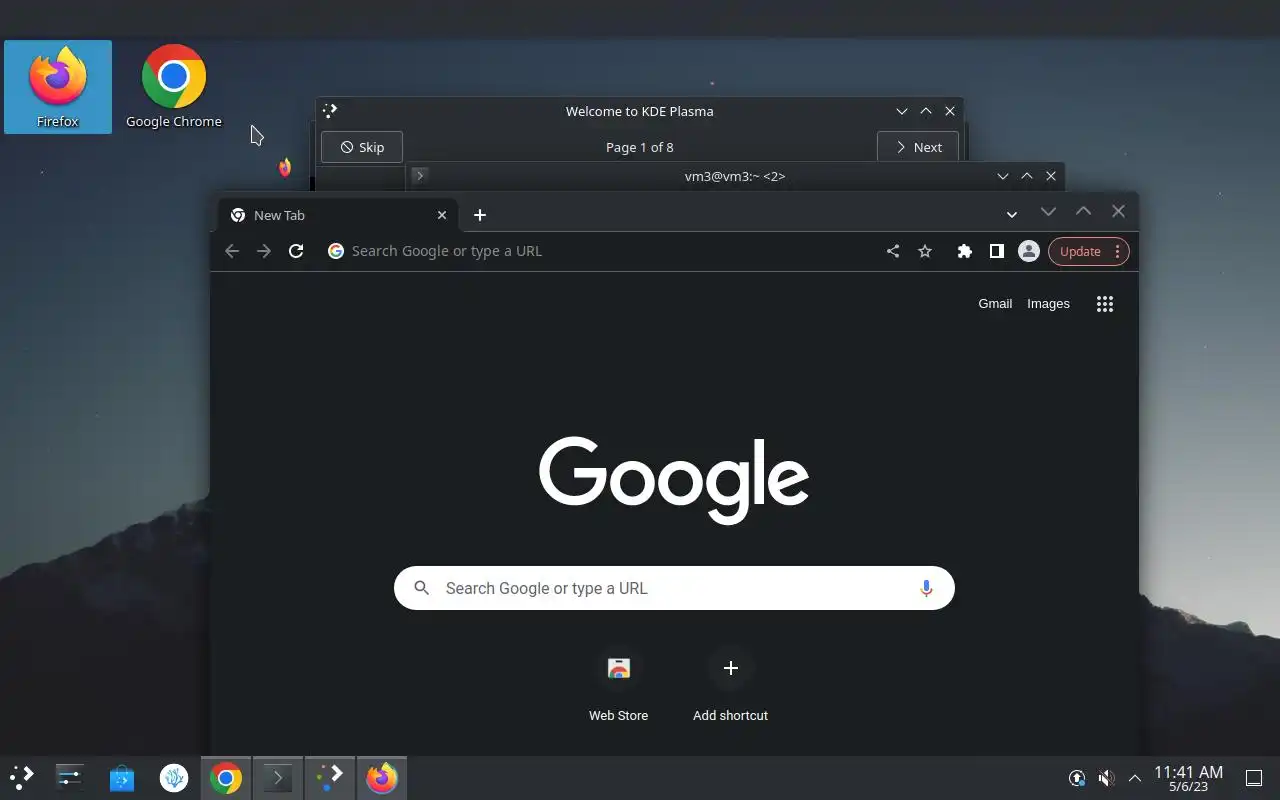Open Chrome tab search dropdown
This screenshot has width=1280, height=800.
pos(1012,215)
